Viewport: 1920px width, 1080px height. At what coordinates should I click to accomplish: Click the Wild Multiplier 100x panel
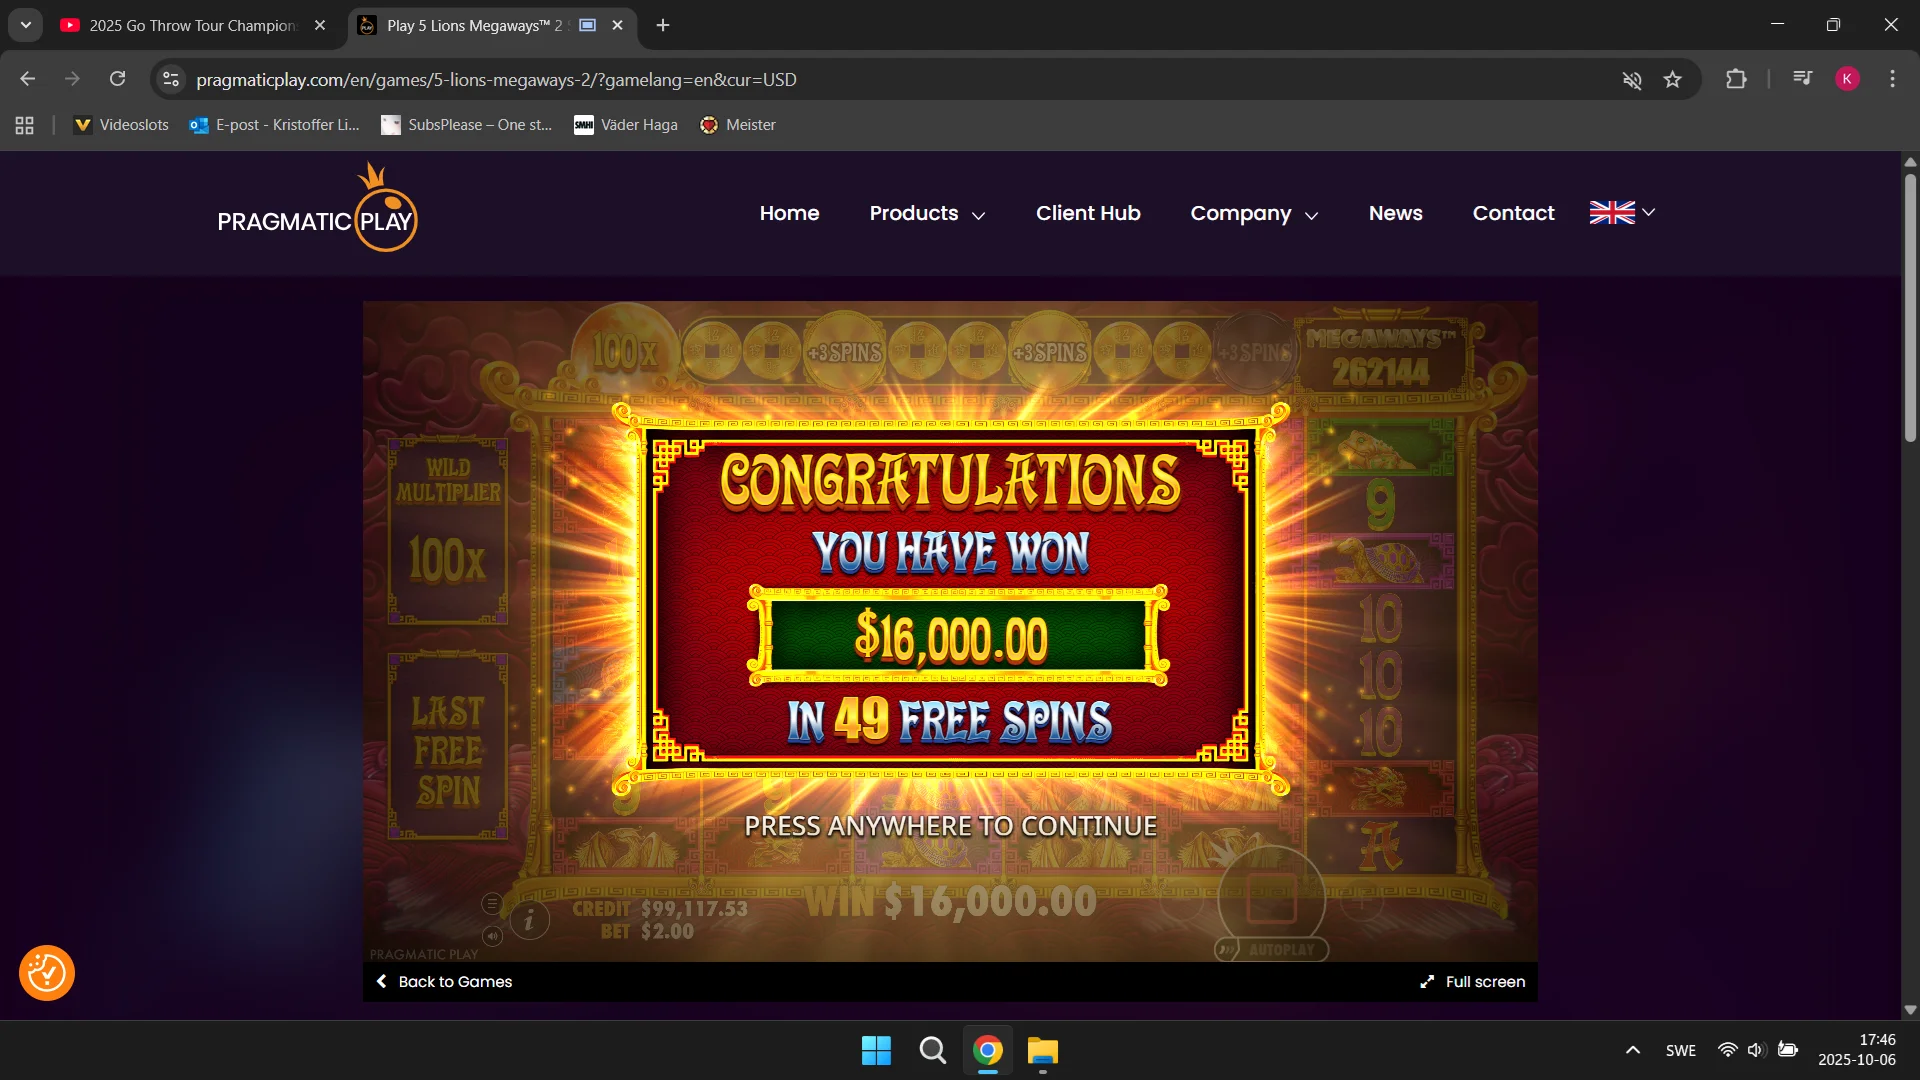pyautogui.click(x=448, y=530)
